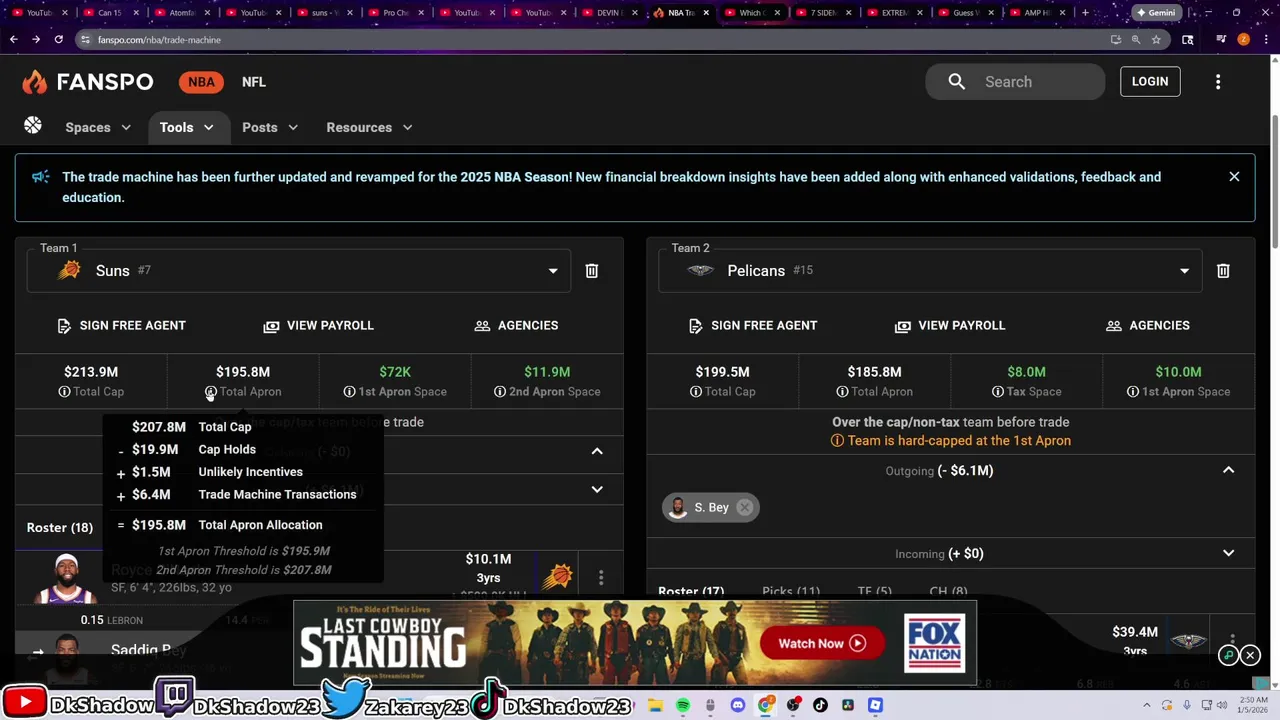Click the S. Bey player chip

pyautogui.click(x=710, y=507)
